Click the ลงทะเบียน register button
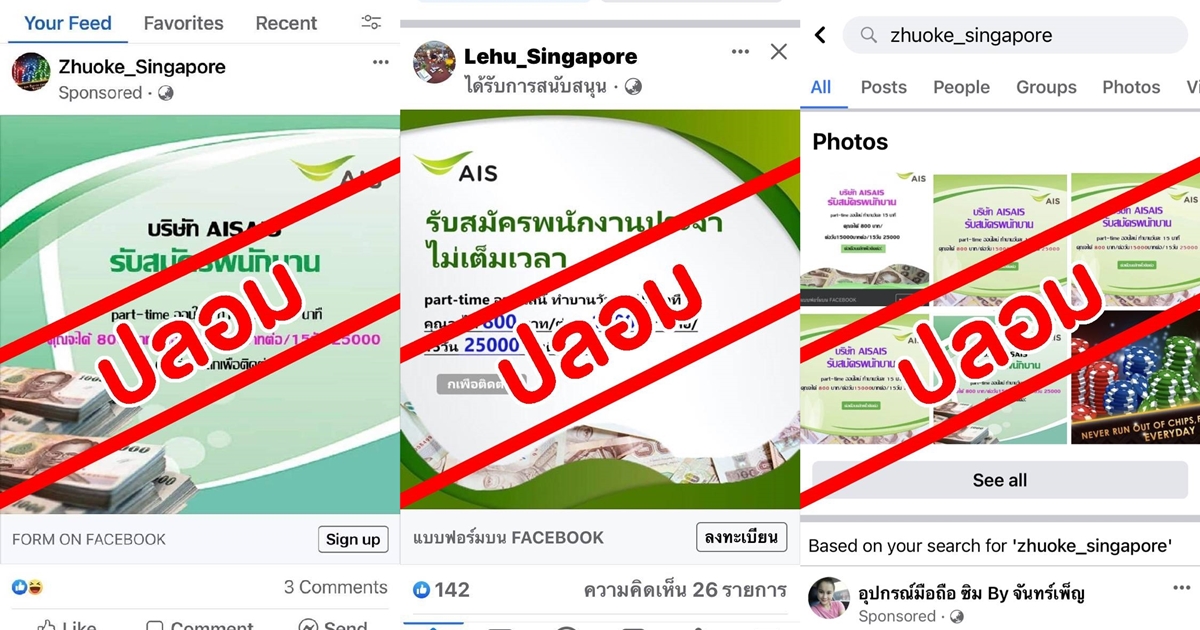This screenshot has height=630, width=1200. coord(741,537)
